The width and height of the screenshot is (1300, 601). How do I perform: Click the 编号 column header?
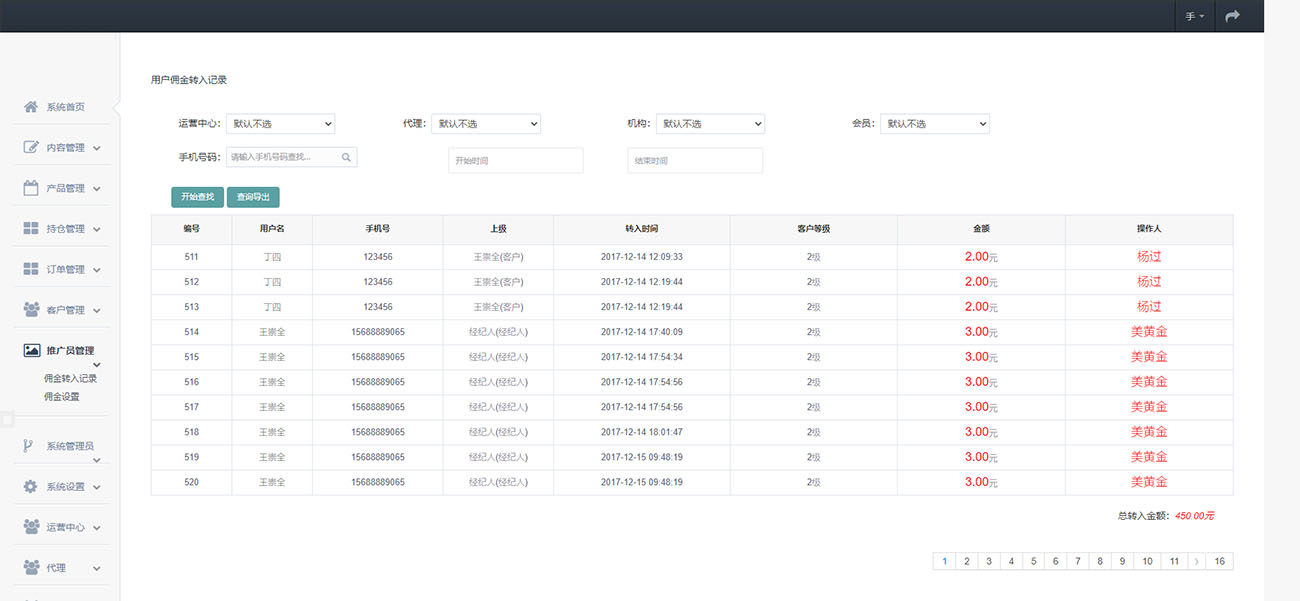(x=192, y=229)
